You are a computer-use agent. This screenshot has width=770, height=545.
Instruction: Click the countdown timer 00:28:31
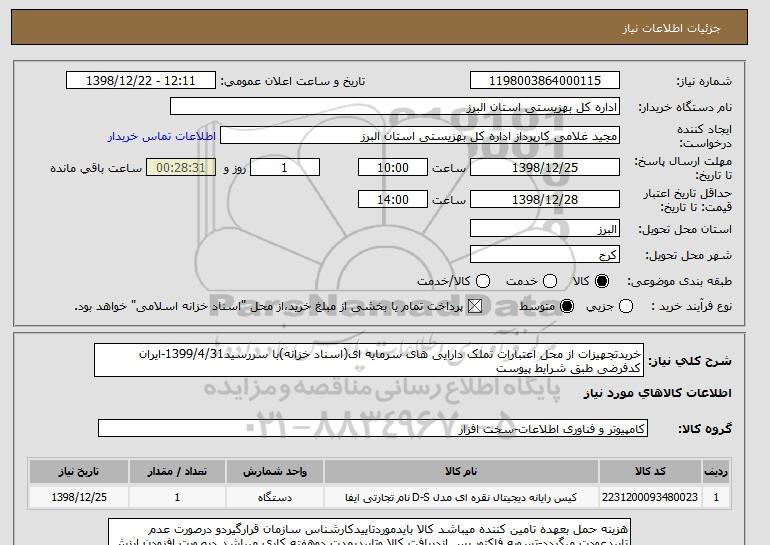pos(181,167)
